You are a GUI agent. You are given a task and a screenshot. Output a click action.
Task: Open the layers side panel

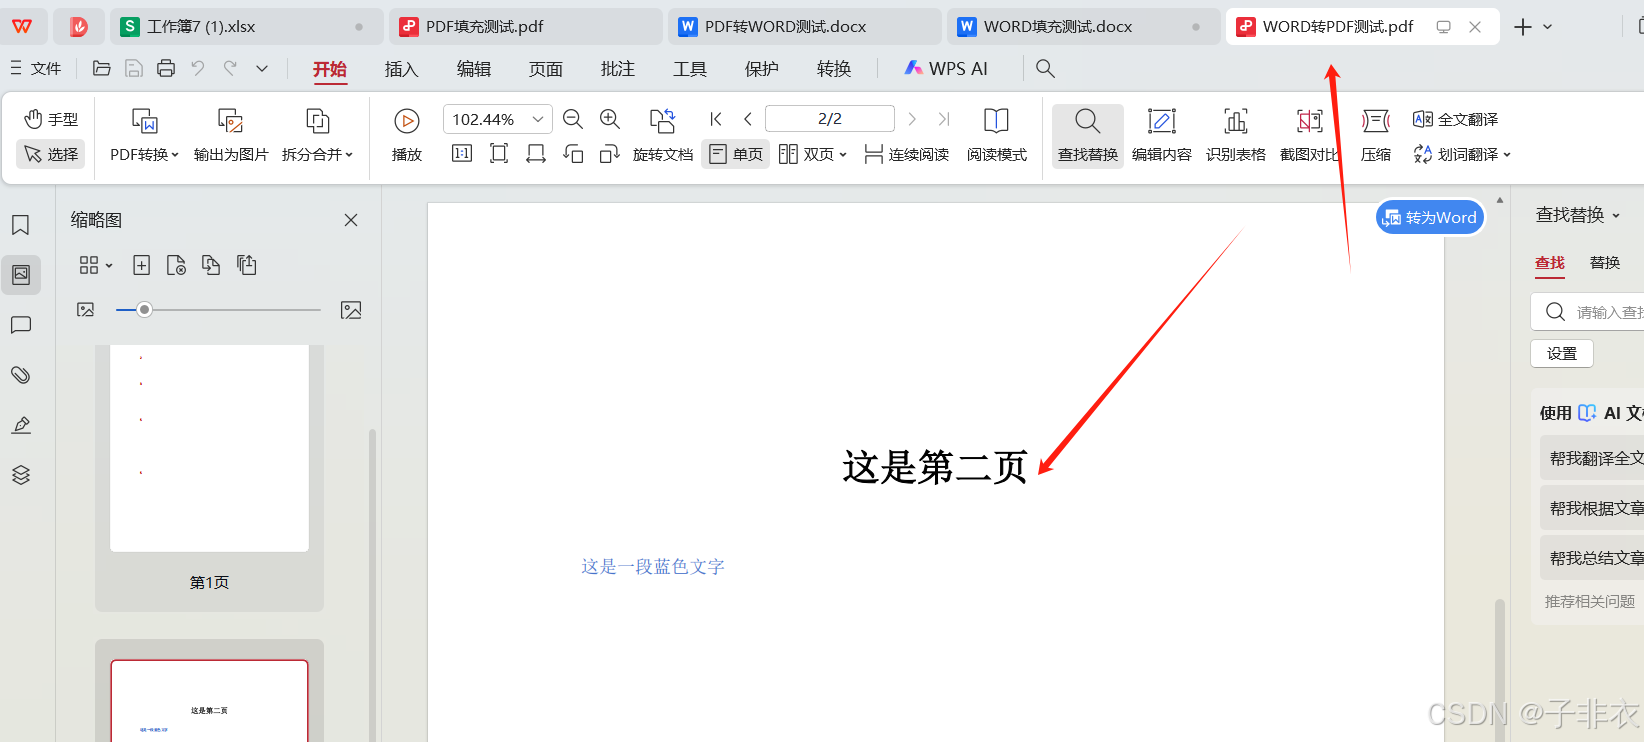(21, 475)
